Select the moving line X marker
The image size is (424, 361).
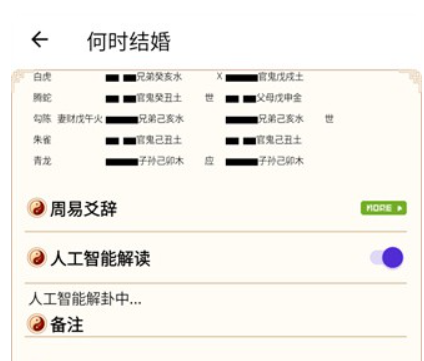(219, 77)
